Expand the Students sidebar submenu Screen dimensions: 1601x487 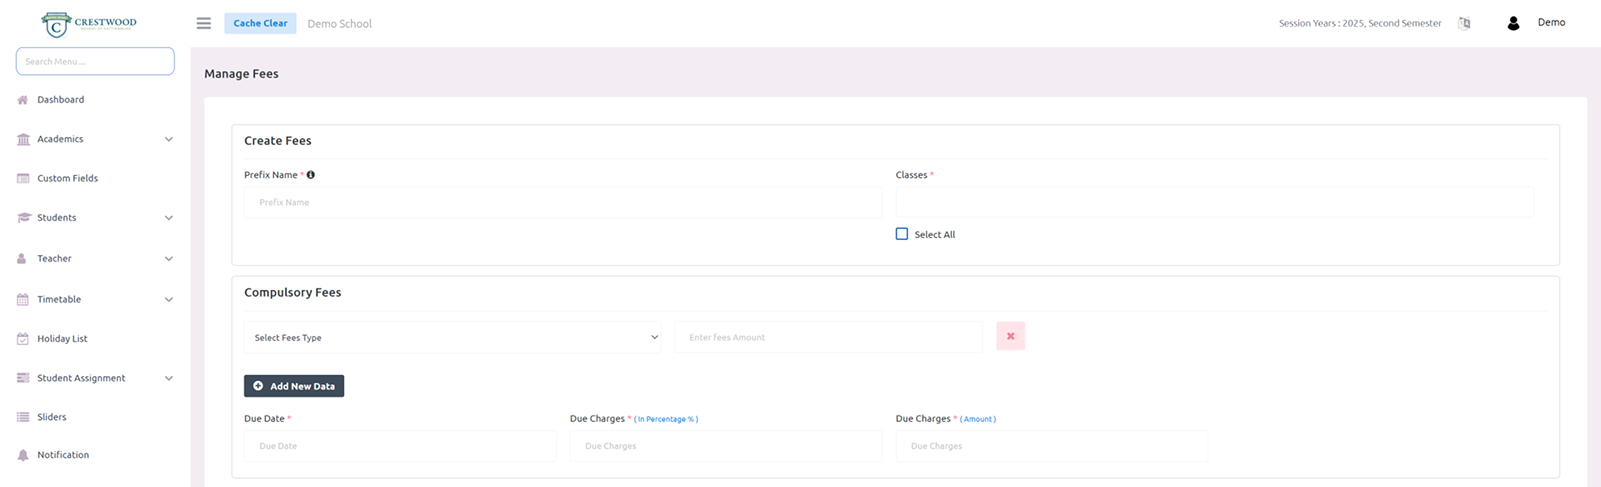(168, 218)
